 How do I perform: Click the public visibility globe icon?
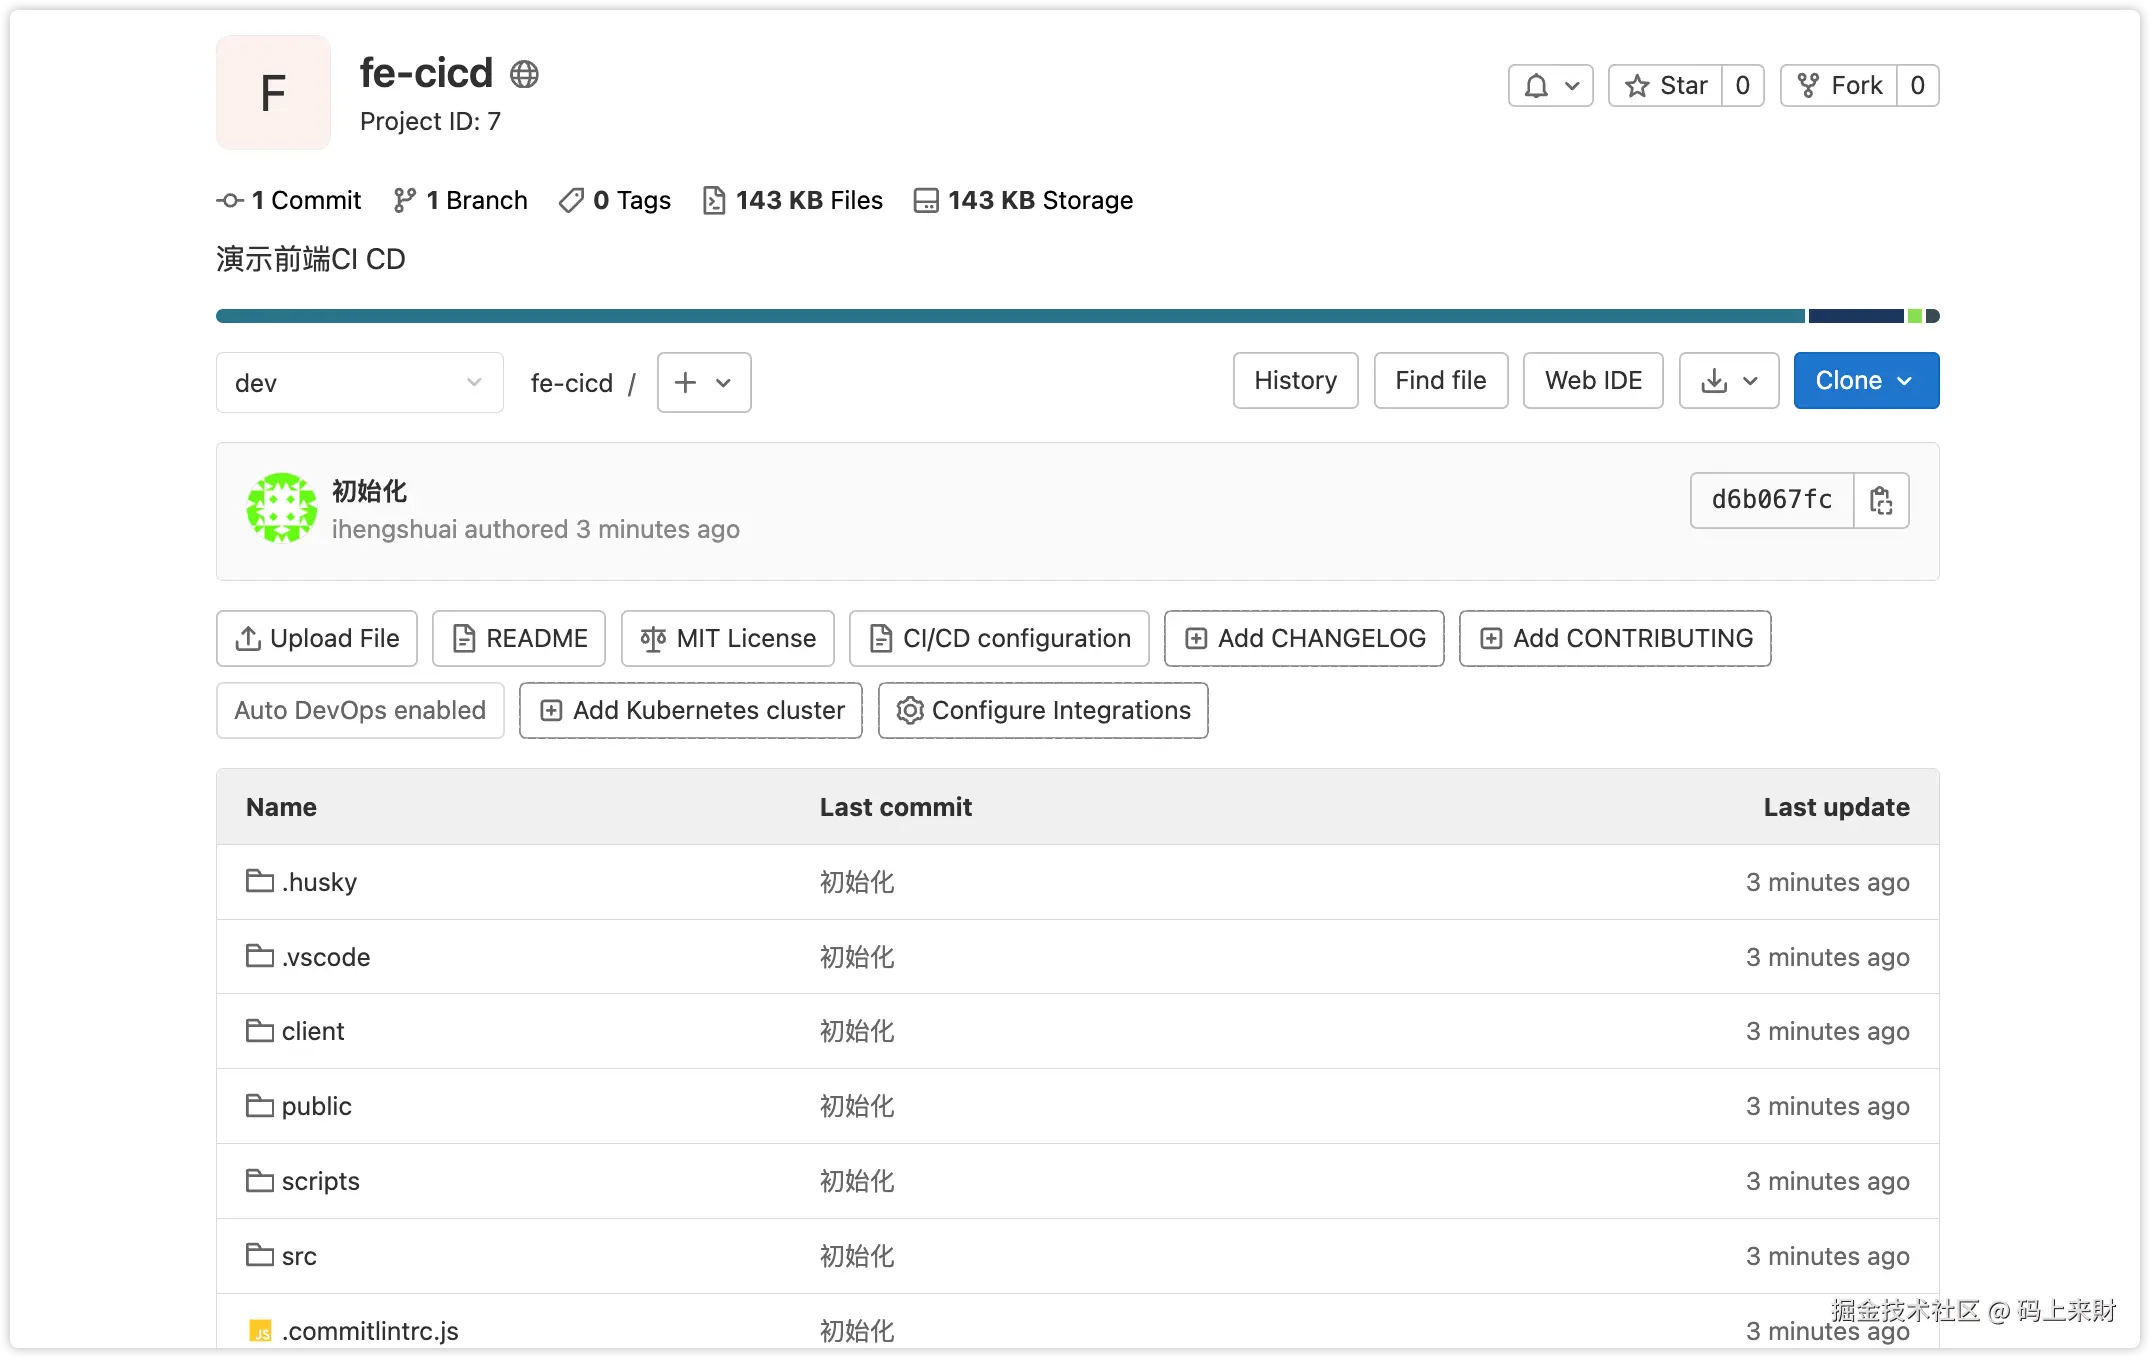click(x=524, y=74)
